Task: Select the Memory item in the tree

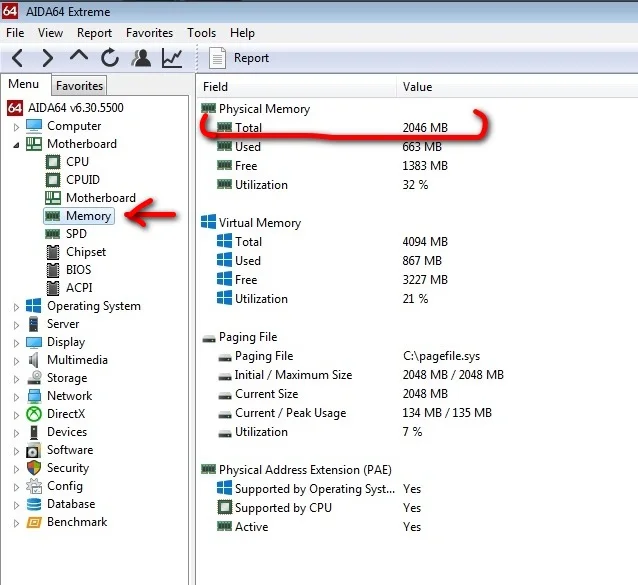Action: tap(79, 216)
